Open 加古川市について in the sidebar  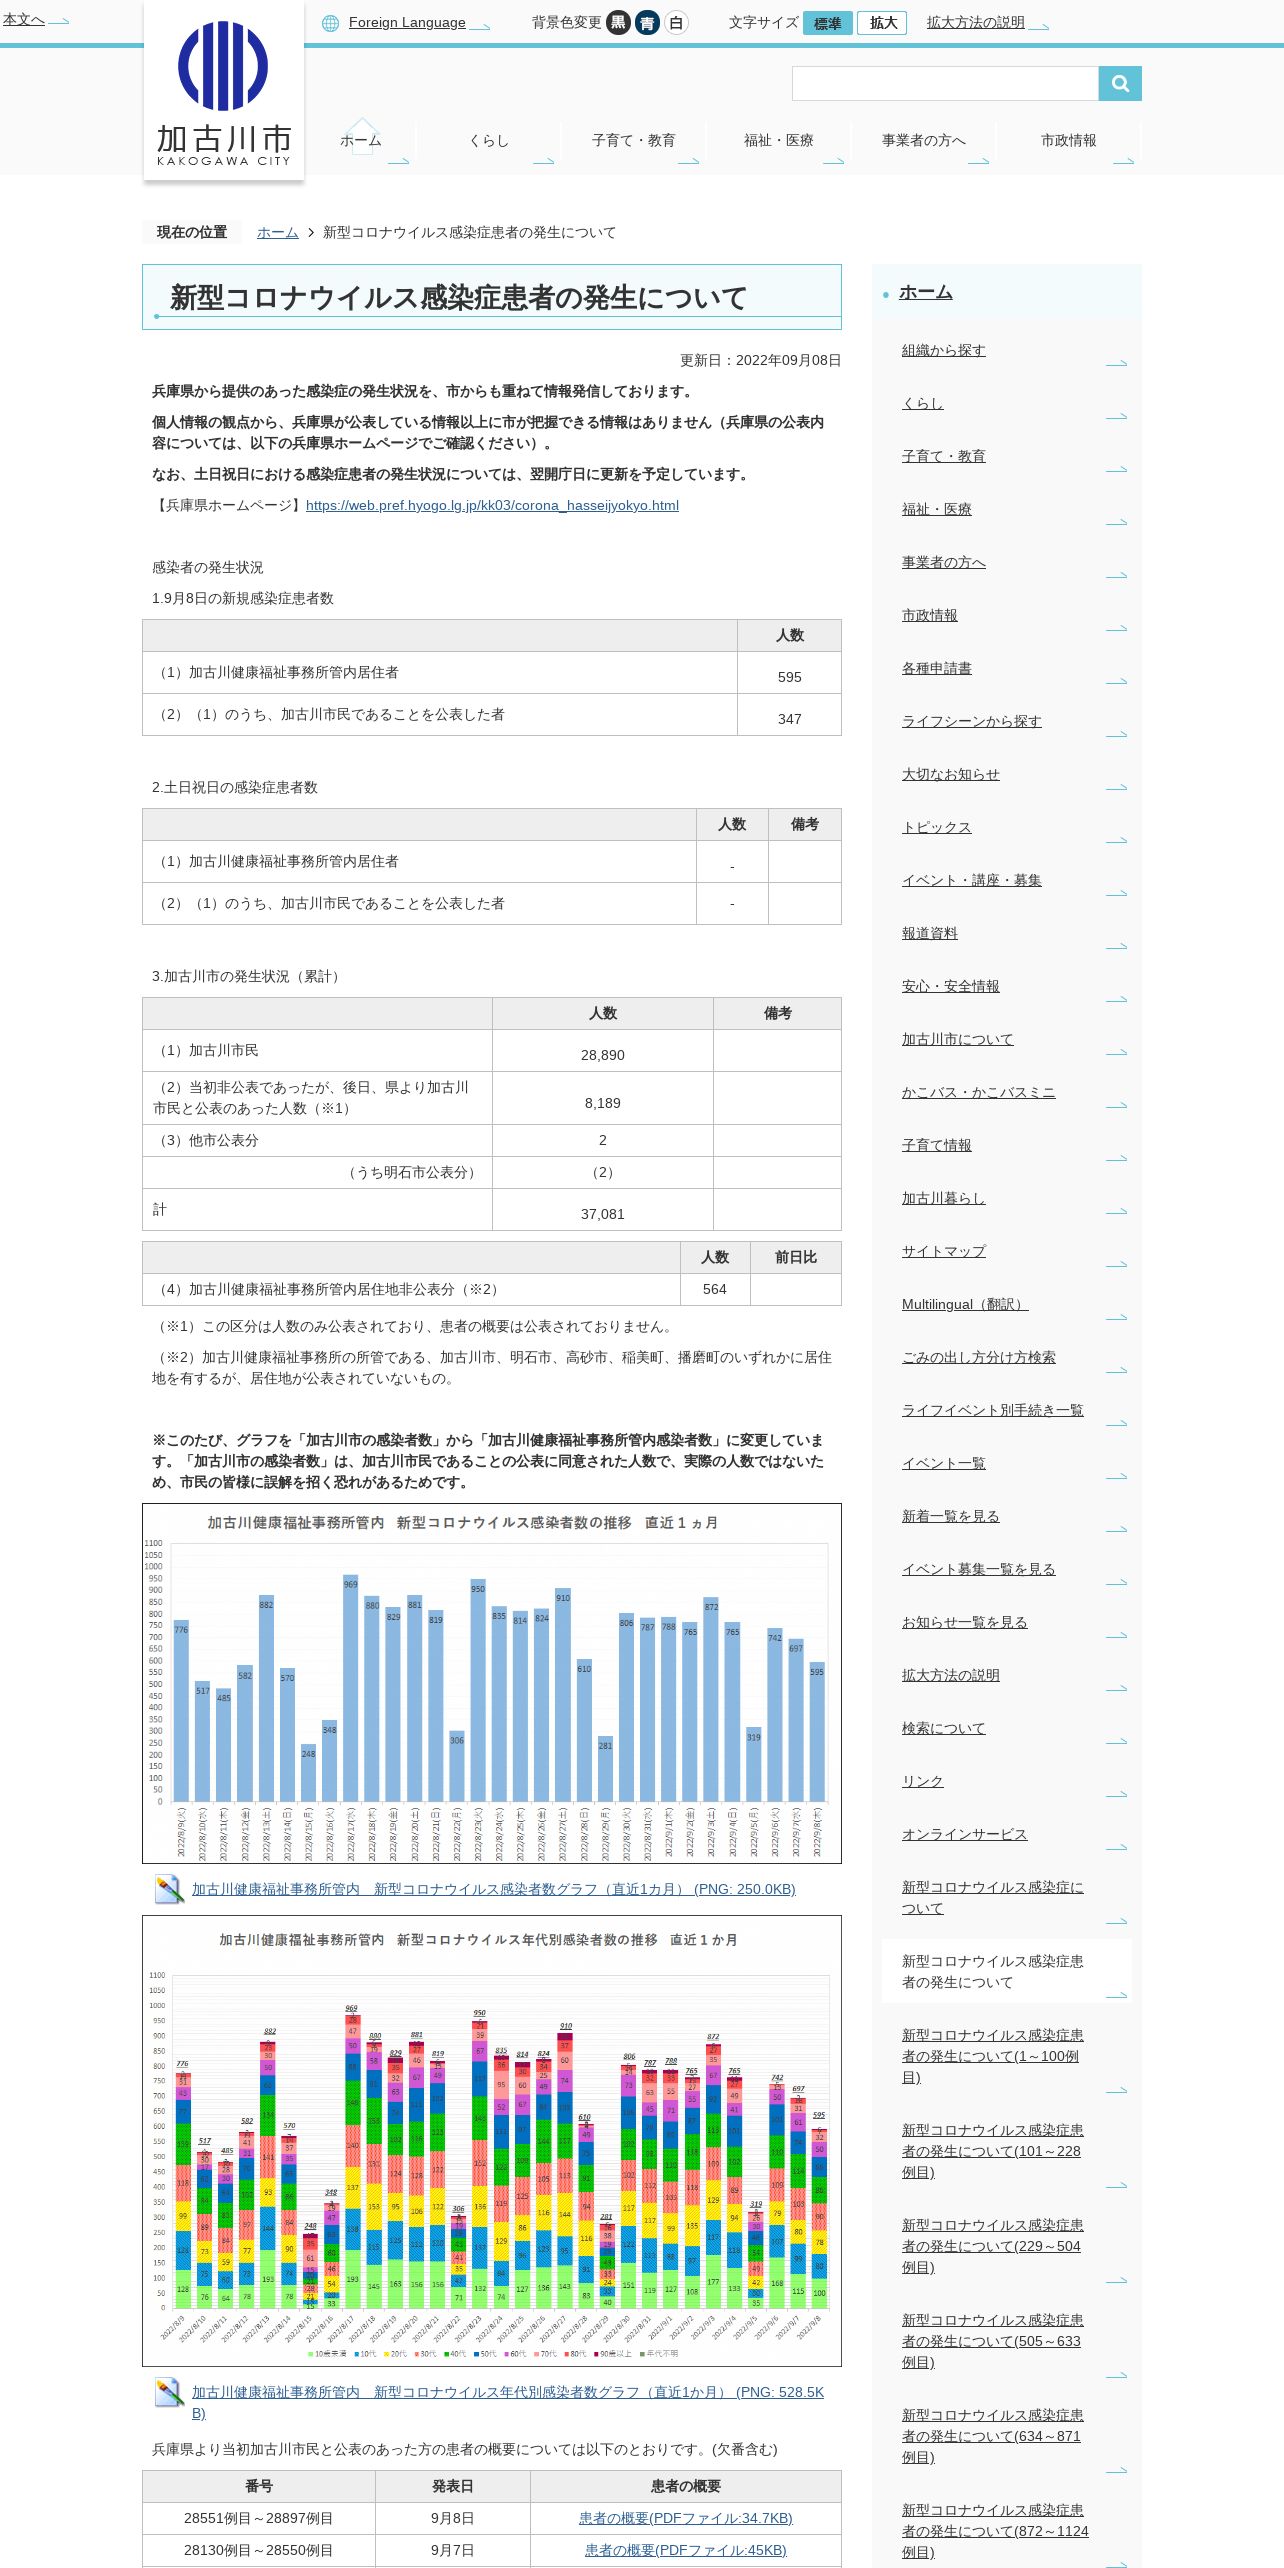pyautogui.click(x=957, y=1039)
